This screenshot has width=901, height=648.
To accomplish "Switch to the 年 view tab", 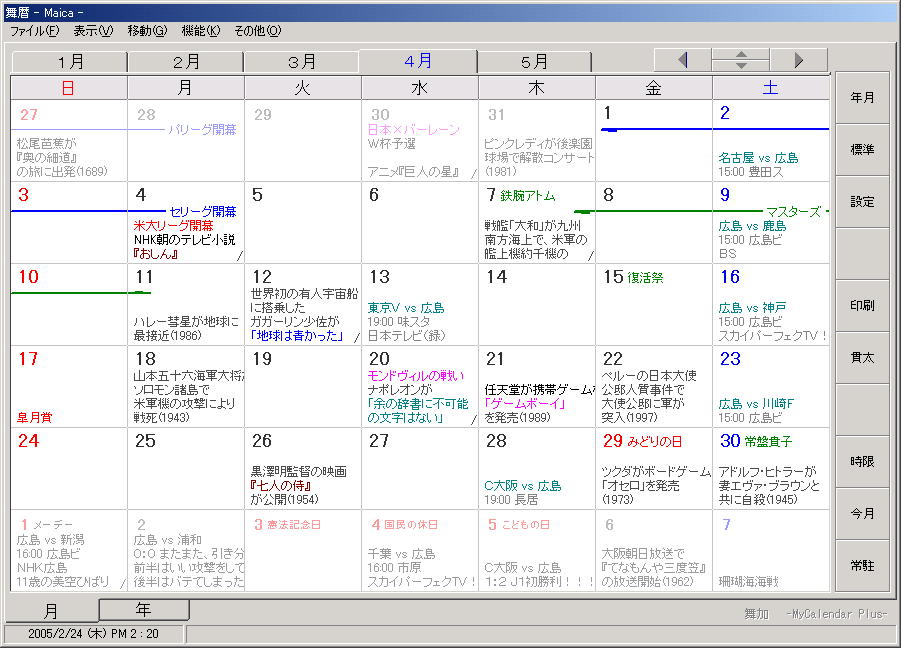I will (x=144, y=609).
